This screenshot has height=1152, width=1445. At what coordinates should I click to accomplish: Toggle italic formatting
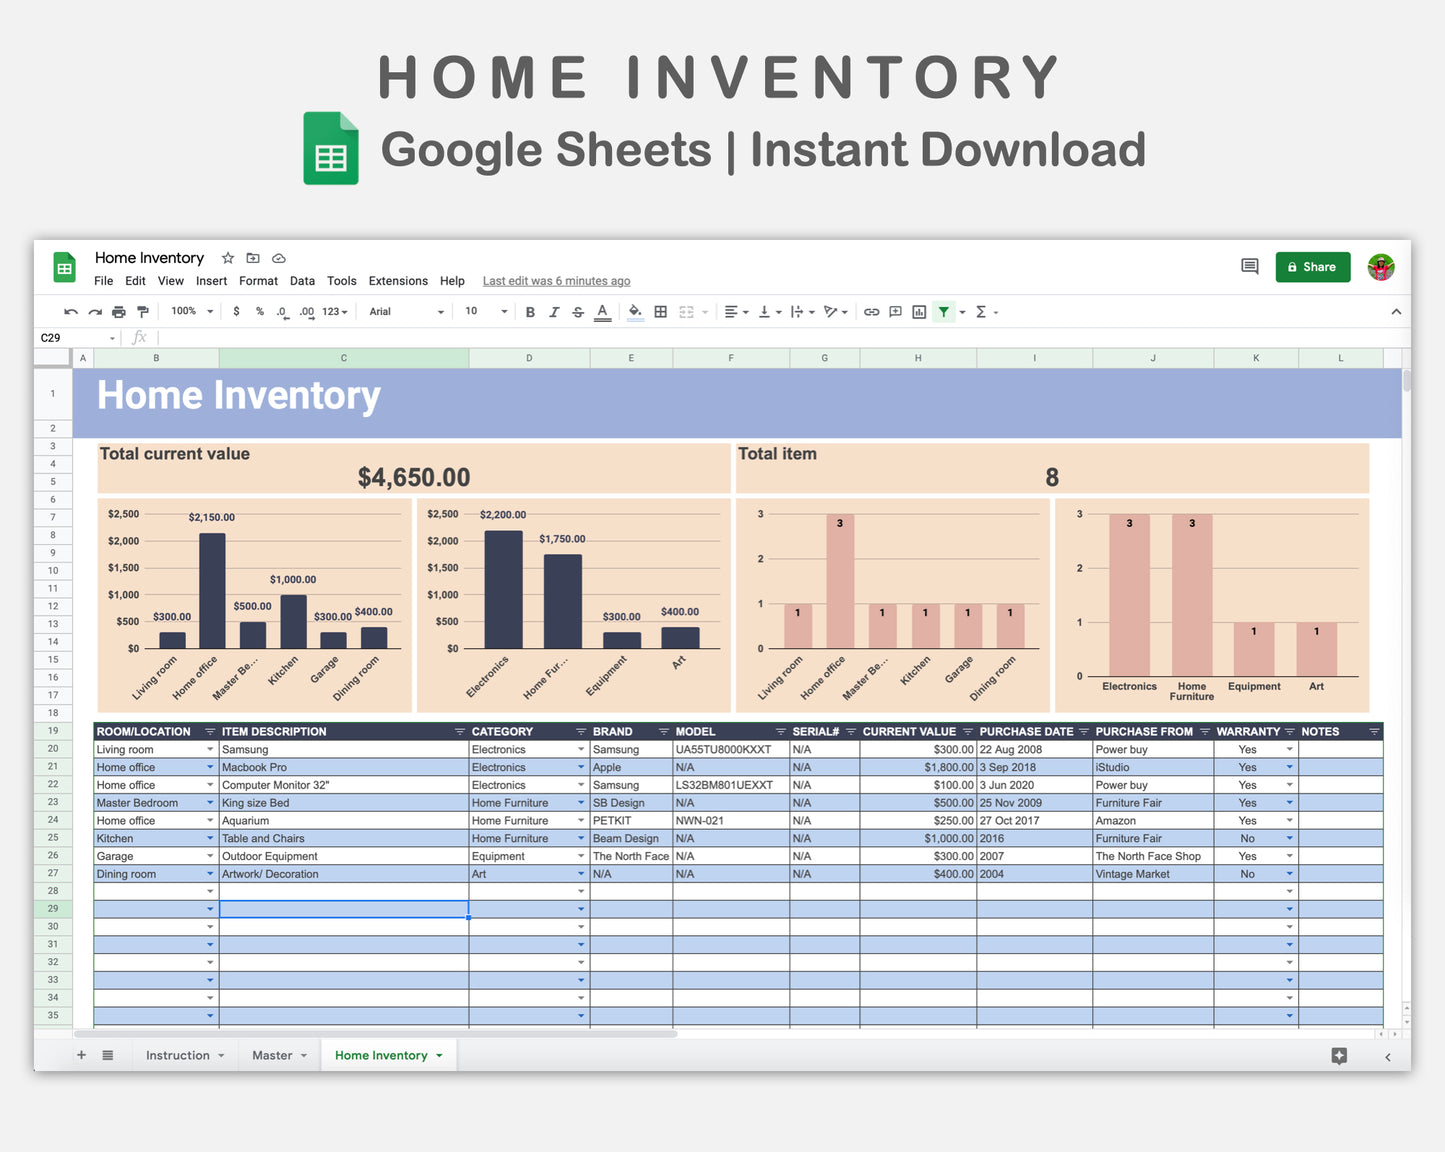pos(554,311)
